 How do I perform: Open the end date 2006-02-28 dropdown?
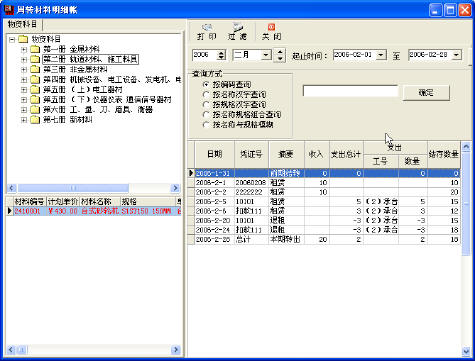tap(456, 55)
